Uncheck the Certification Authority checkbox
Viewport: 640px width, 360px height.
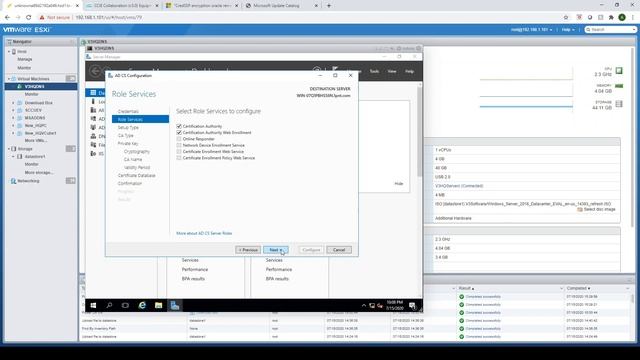179,126
